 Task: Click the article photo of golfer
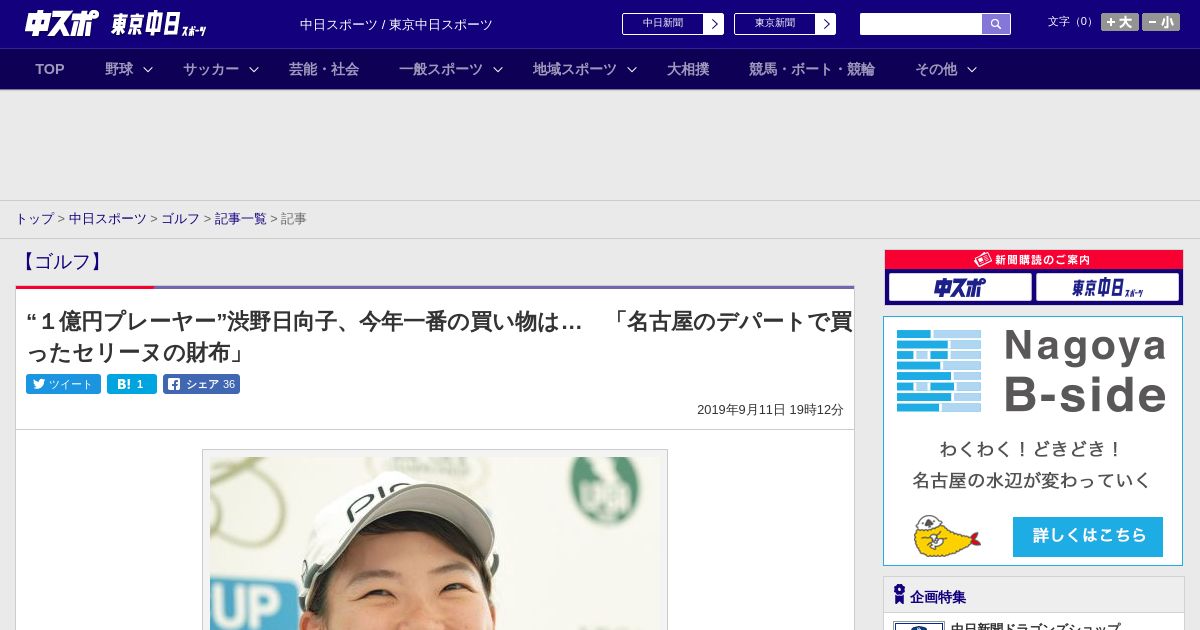435,543
